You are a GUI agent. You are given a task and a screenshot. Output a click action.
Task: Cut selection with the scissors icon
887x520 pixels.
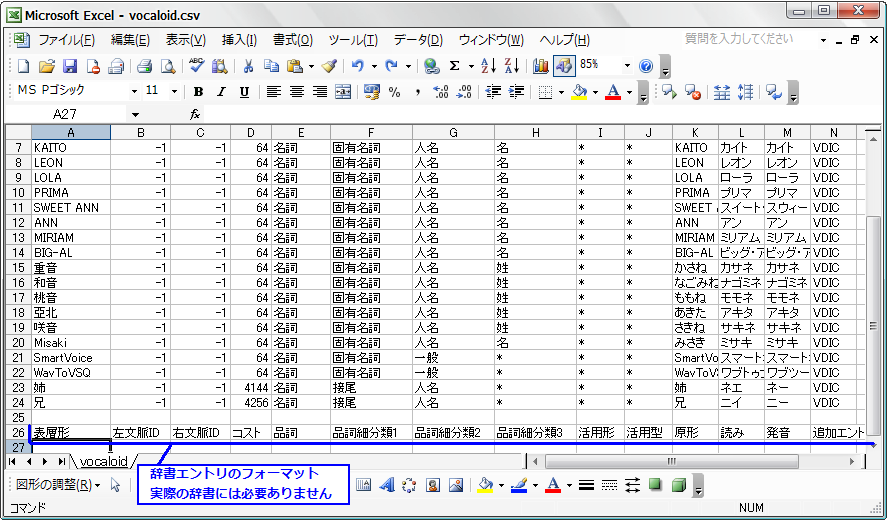click(248, 66)
